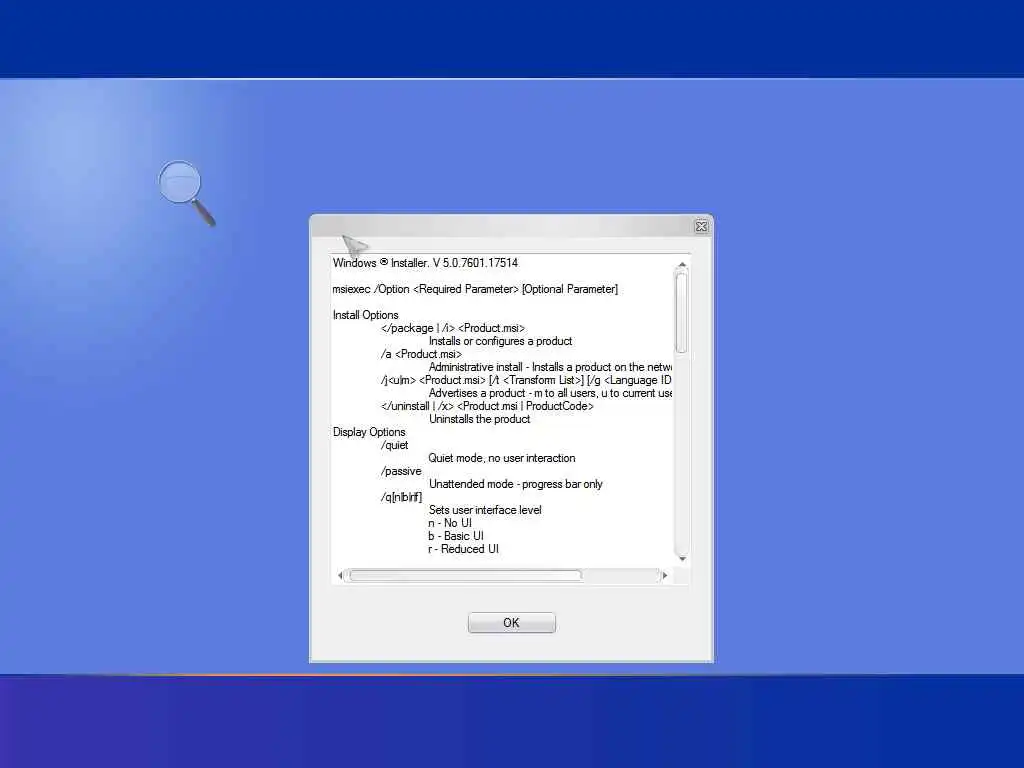Click the '/j<u|m> <Product.msi>' line

coord(526,380)
